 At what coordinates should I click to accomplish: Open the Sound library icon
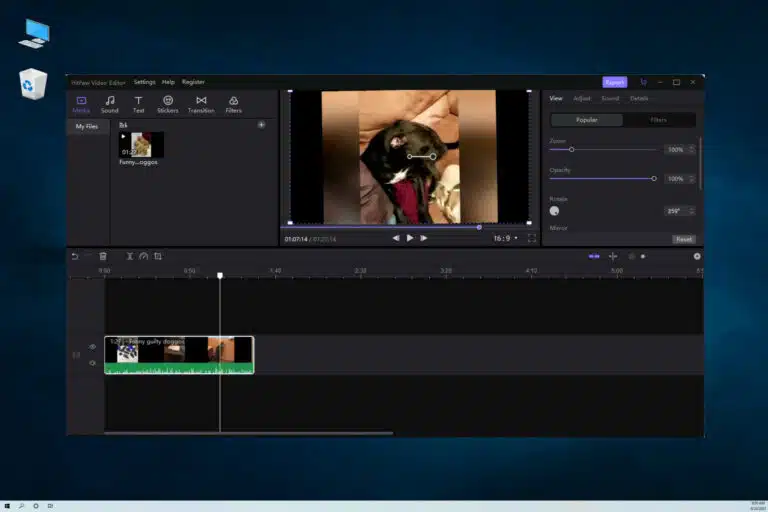tap(110, 104)
